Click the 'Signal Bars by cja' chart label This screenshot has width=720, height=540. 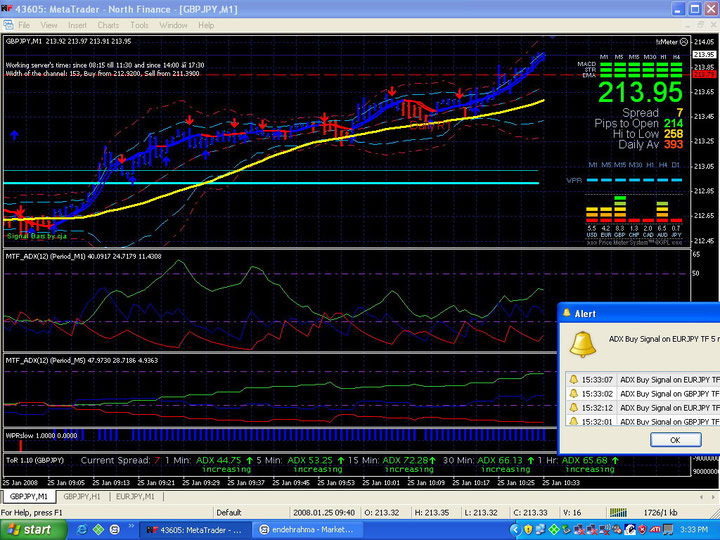36,236
